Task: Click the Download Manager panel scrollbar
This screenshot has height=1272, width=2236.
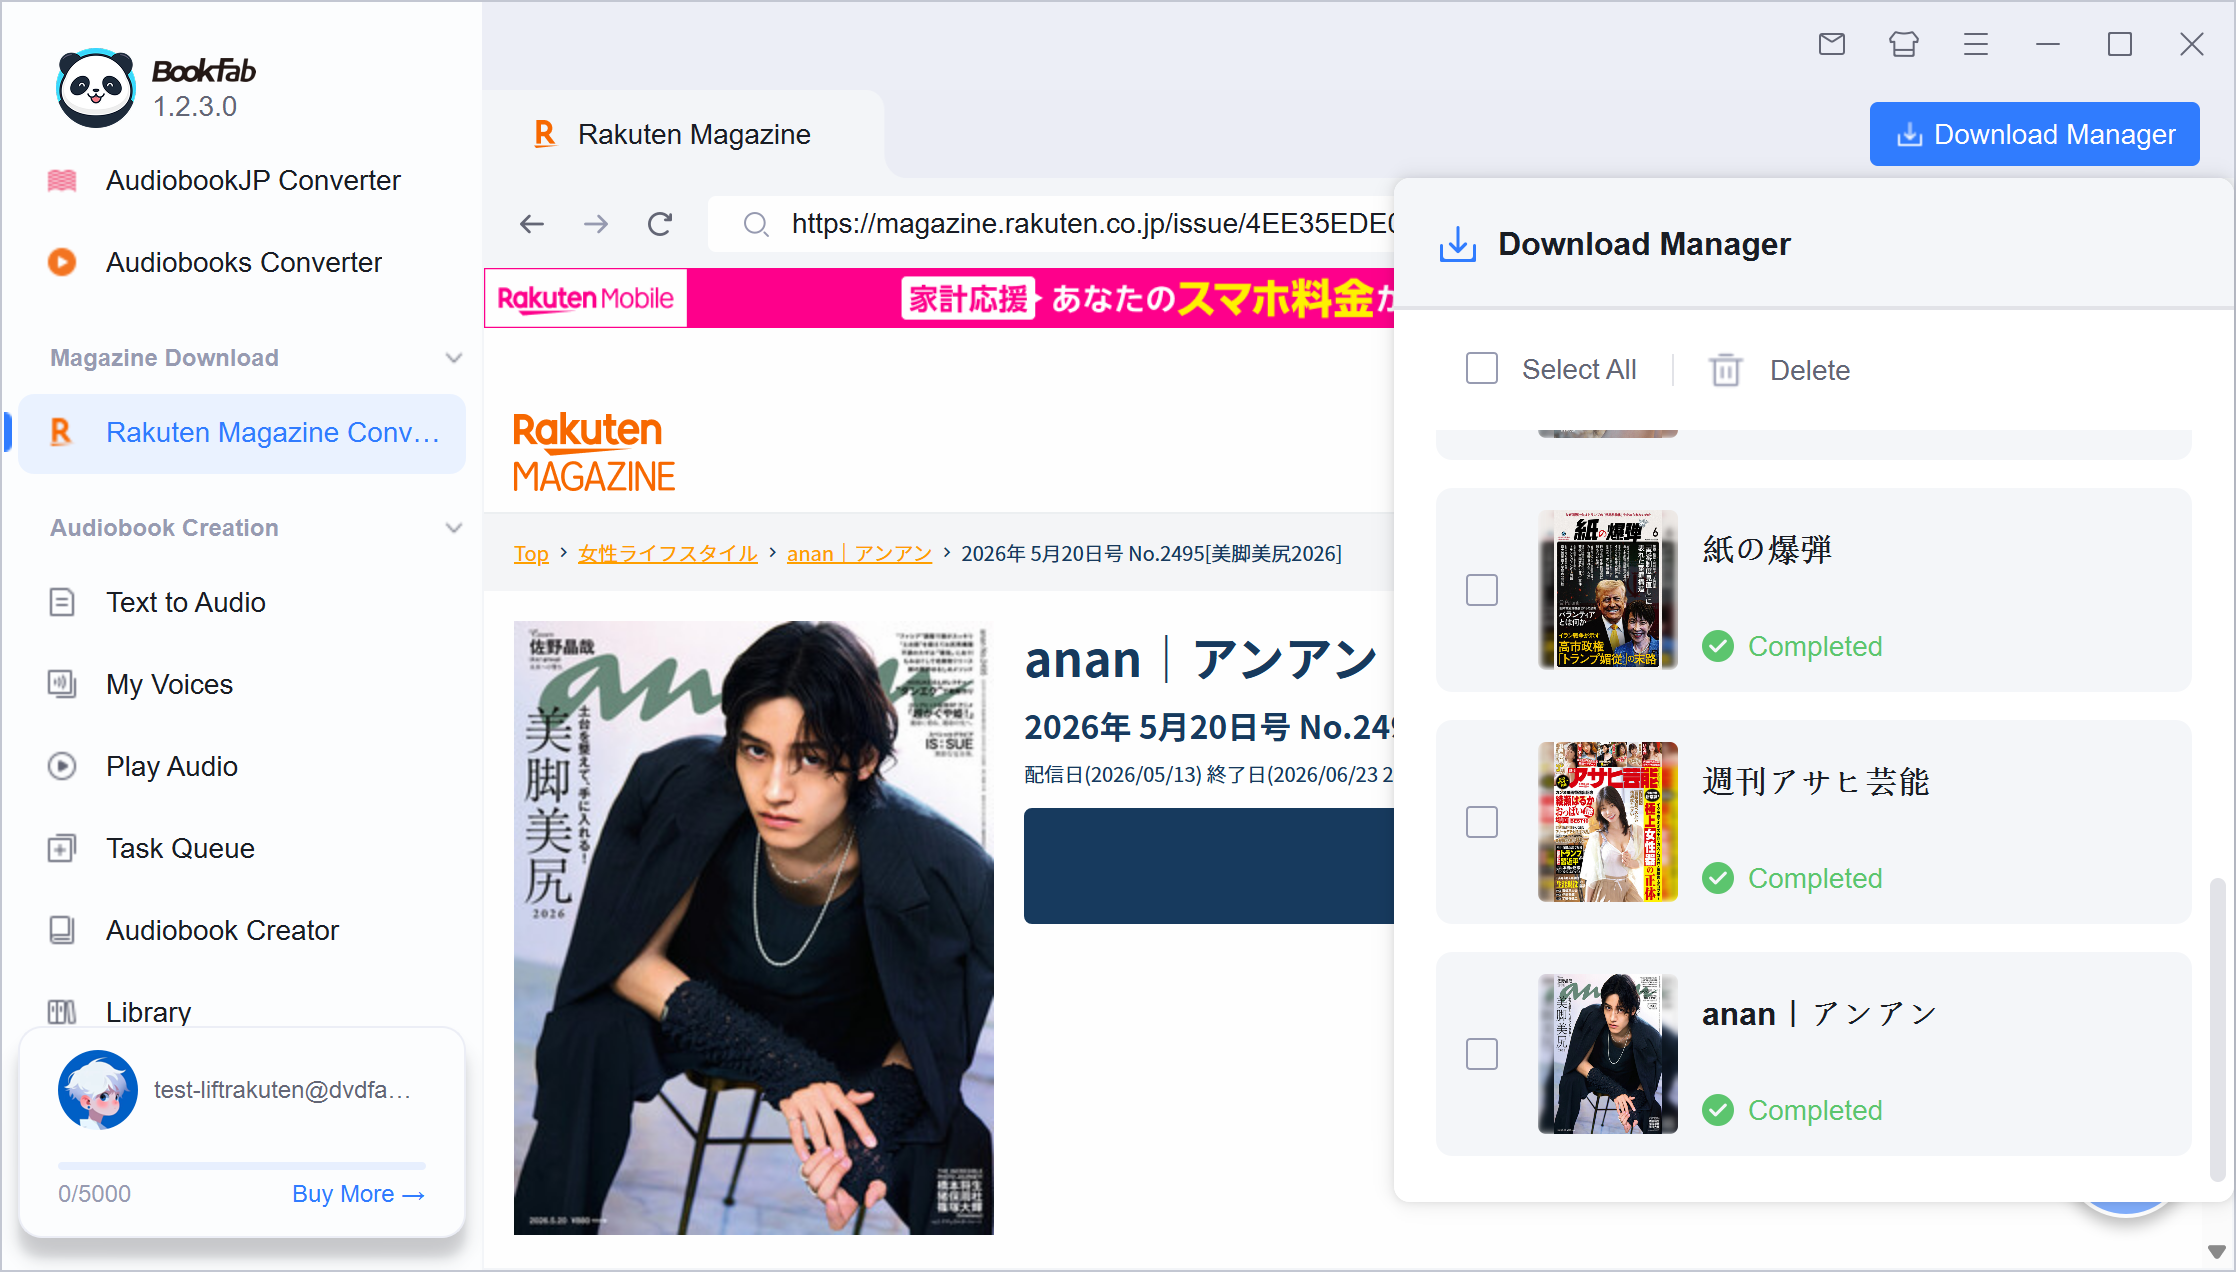Action: pyautogui.click(x=2217, y=1030)
